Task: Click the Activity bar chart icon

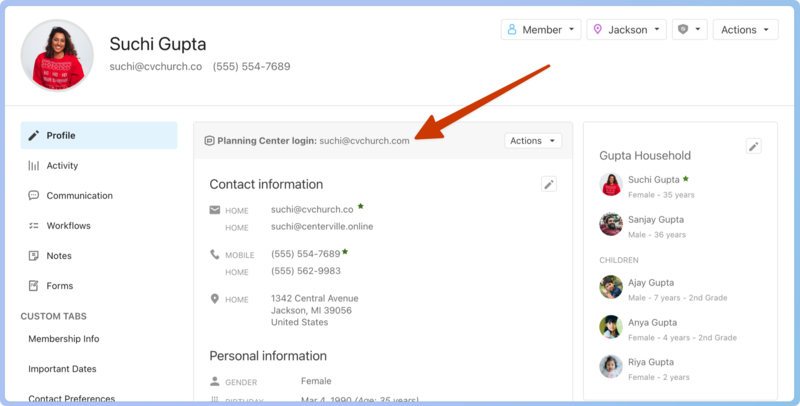Action: (34, 166)
